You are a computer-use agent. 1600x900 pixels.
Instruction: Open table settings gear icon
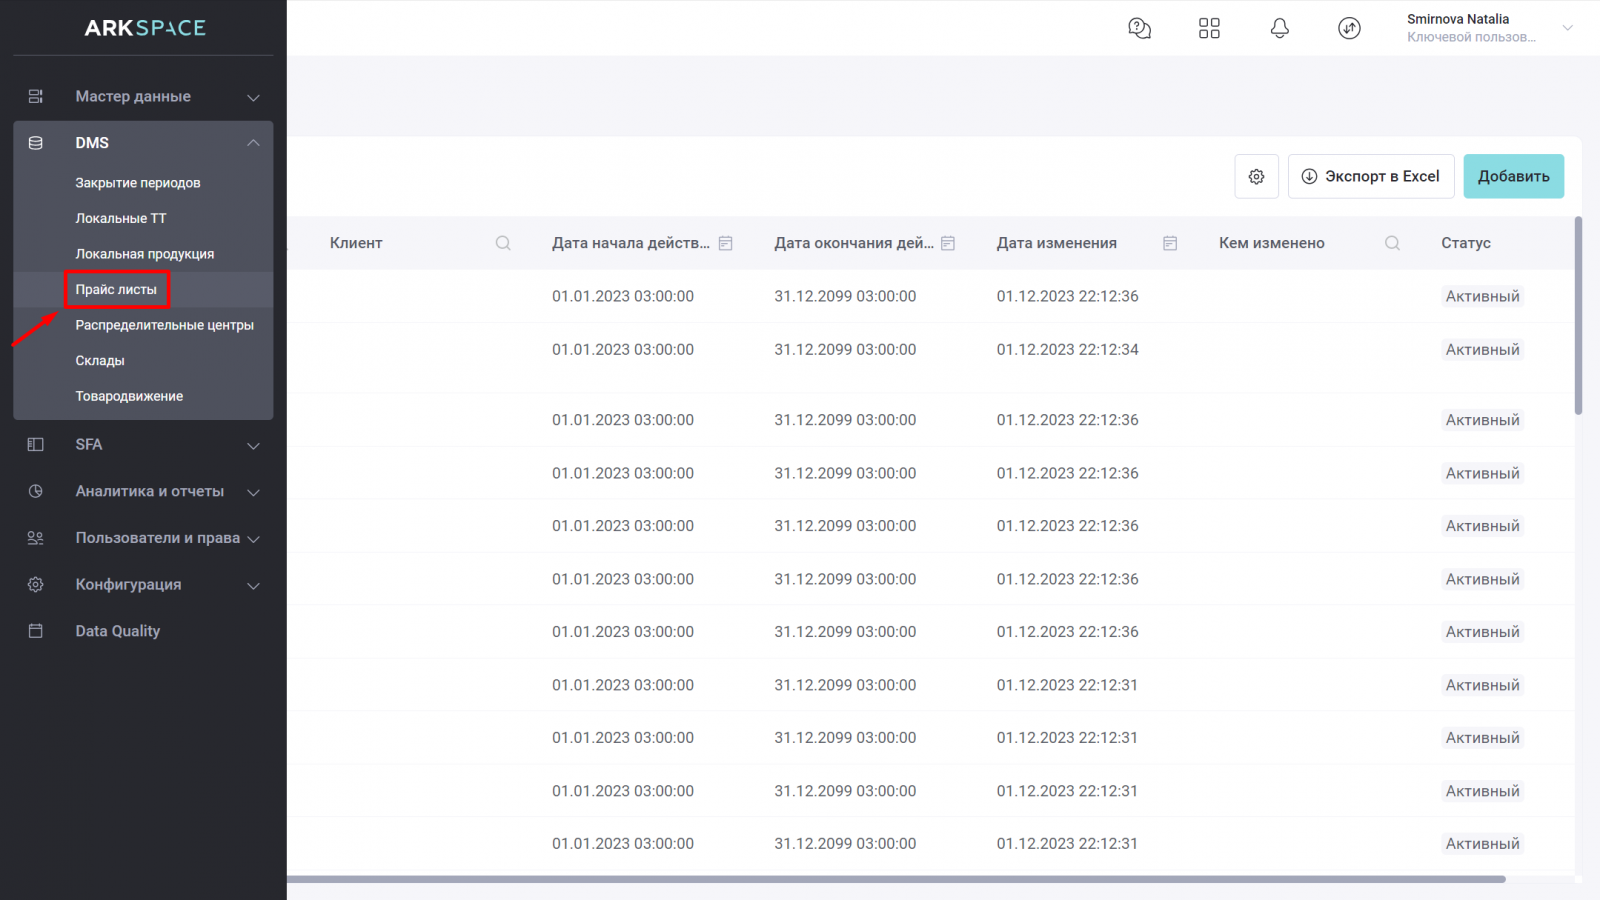(x=1256, y=177)
